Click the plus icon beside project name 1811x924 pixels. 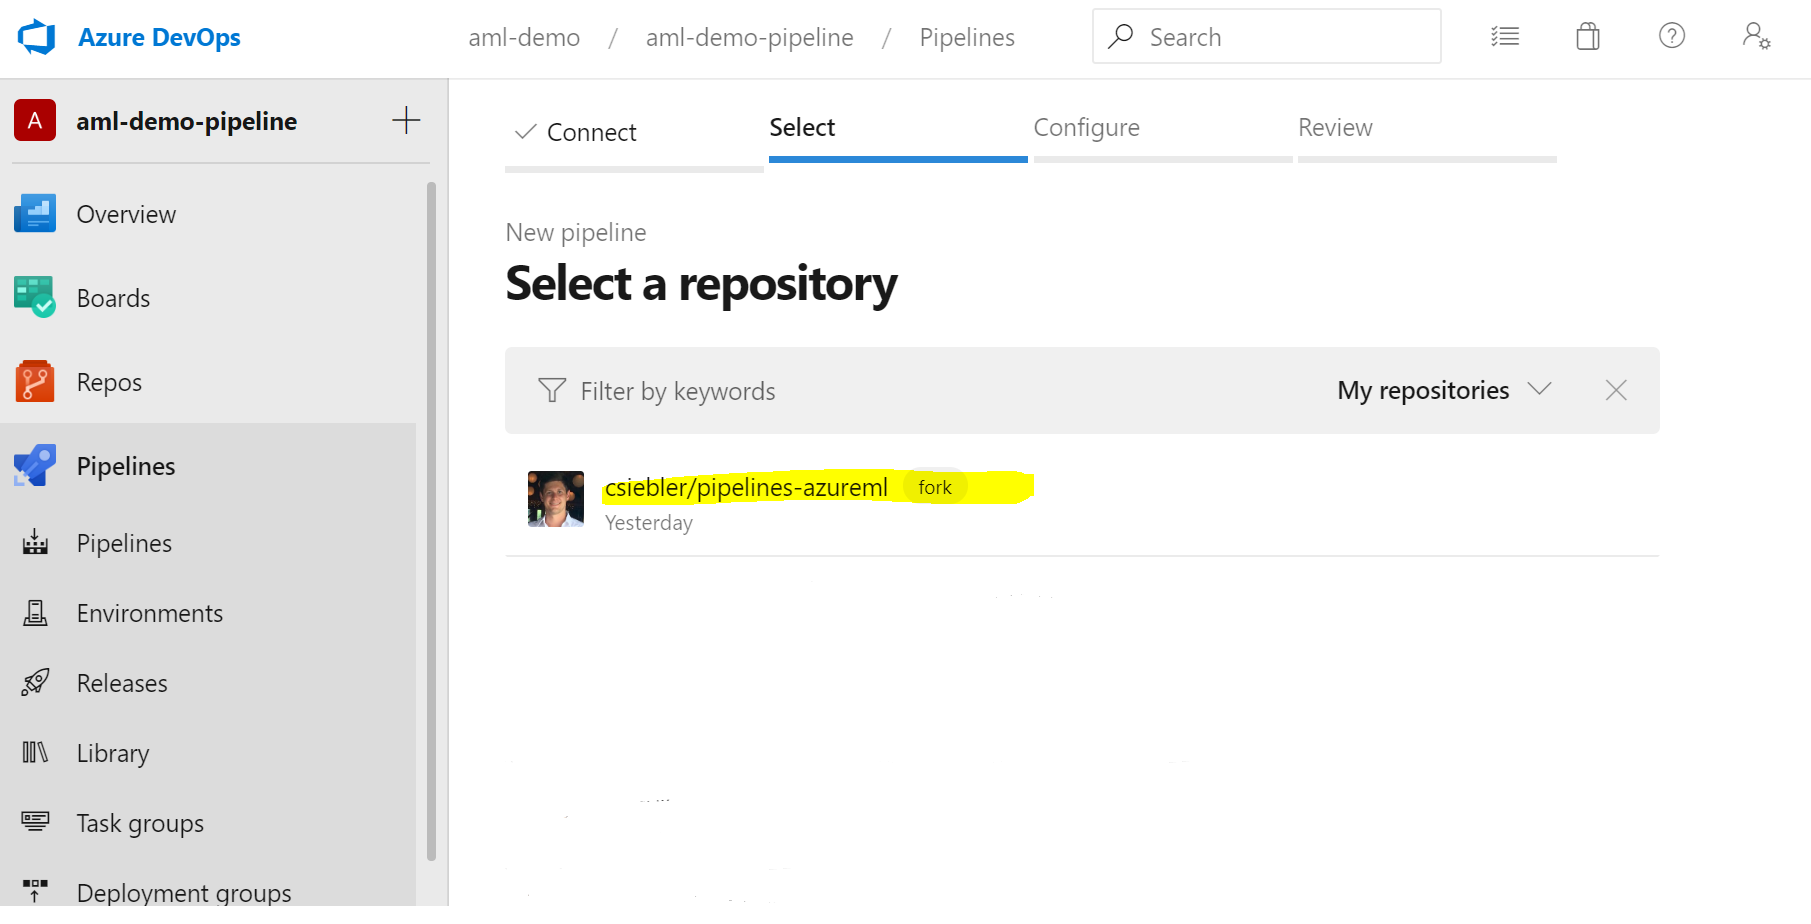pyautogui.click(x=406, y=120)
